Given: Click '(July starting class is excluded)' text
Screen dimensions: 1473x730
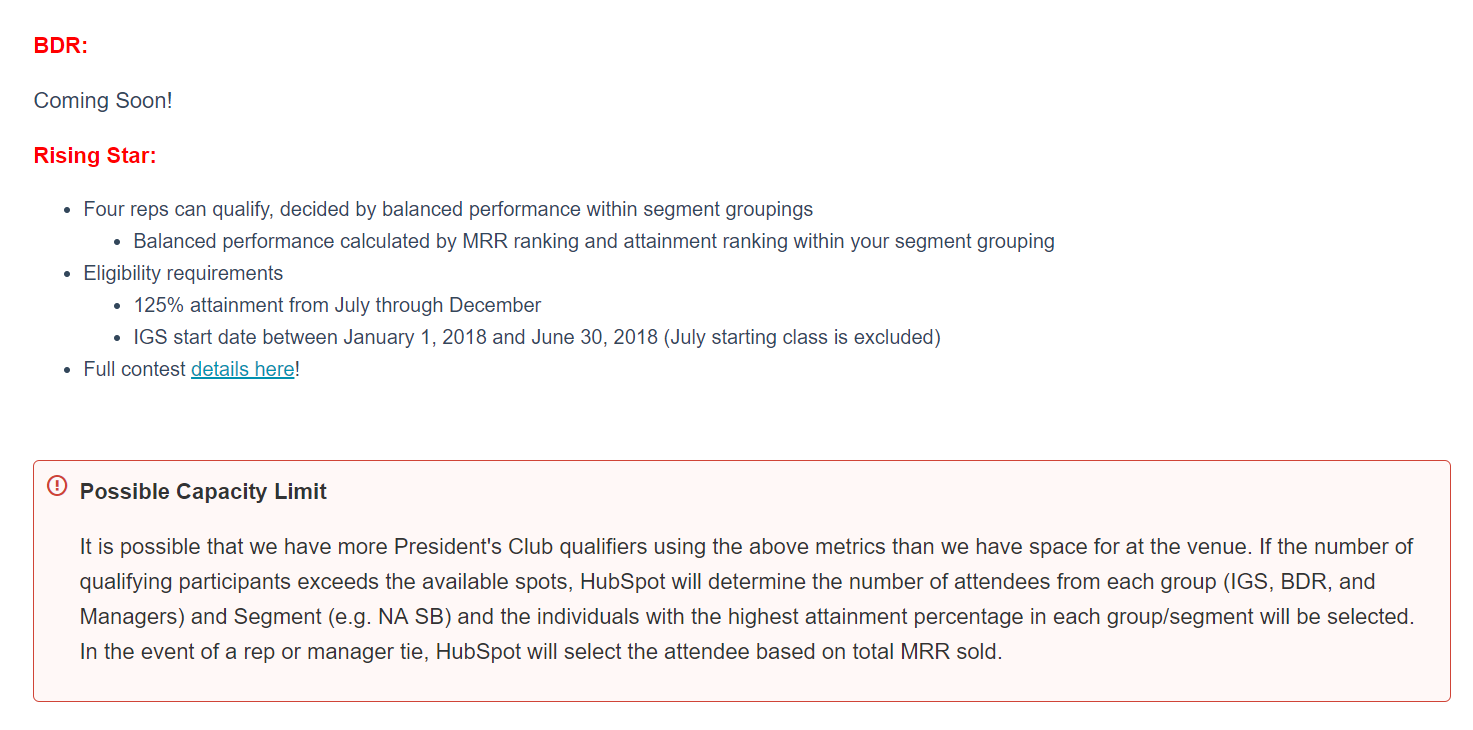Looking at the screenshot, I should click(802, 337).
